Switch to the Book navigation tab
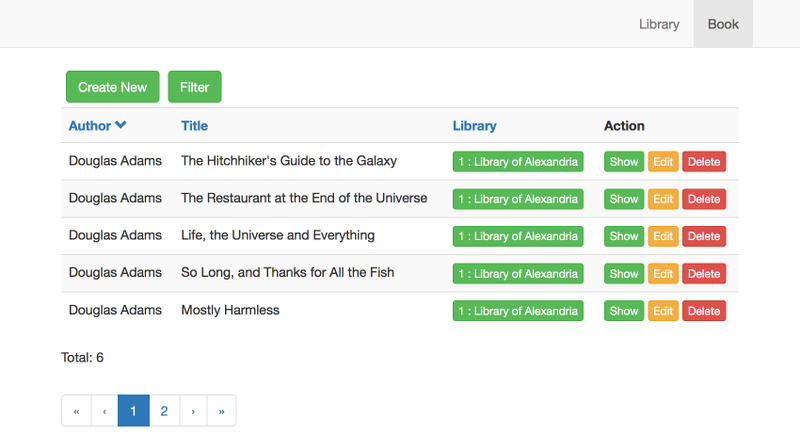 coord(723,24)
